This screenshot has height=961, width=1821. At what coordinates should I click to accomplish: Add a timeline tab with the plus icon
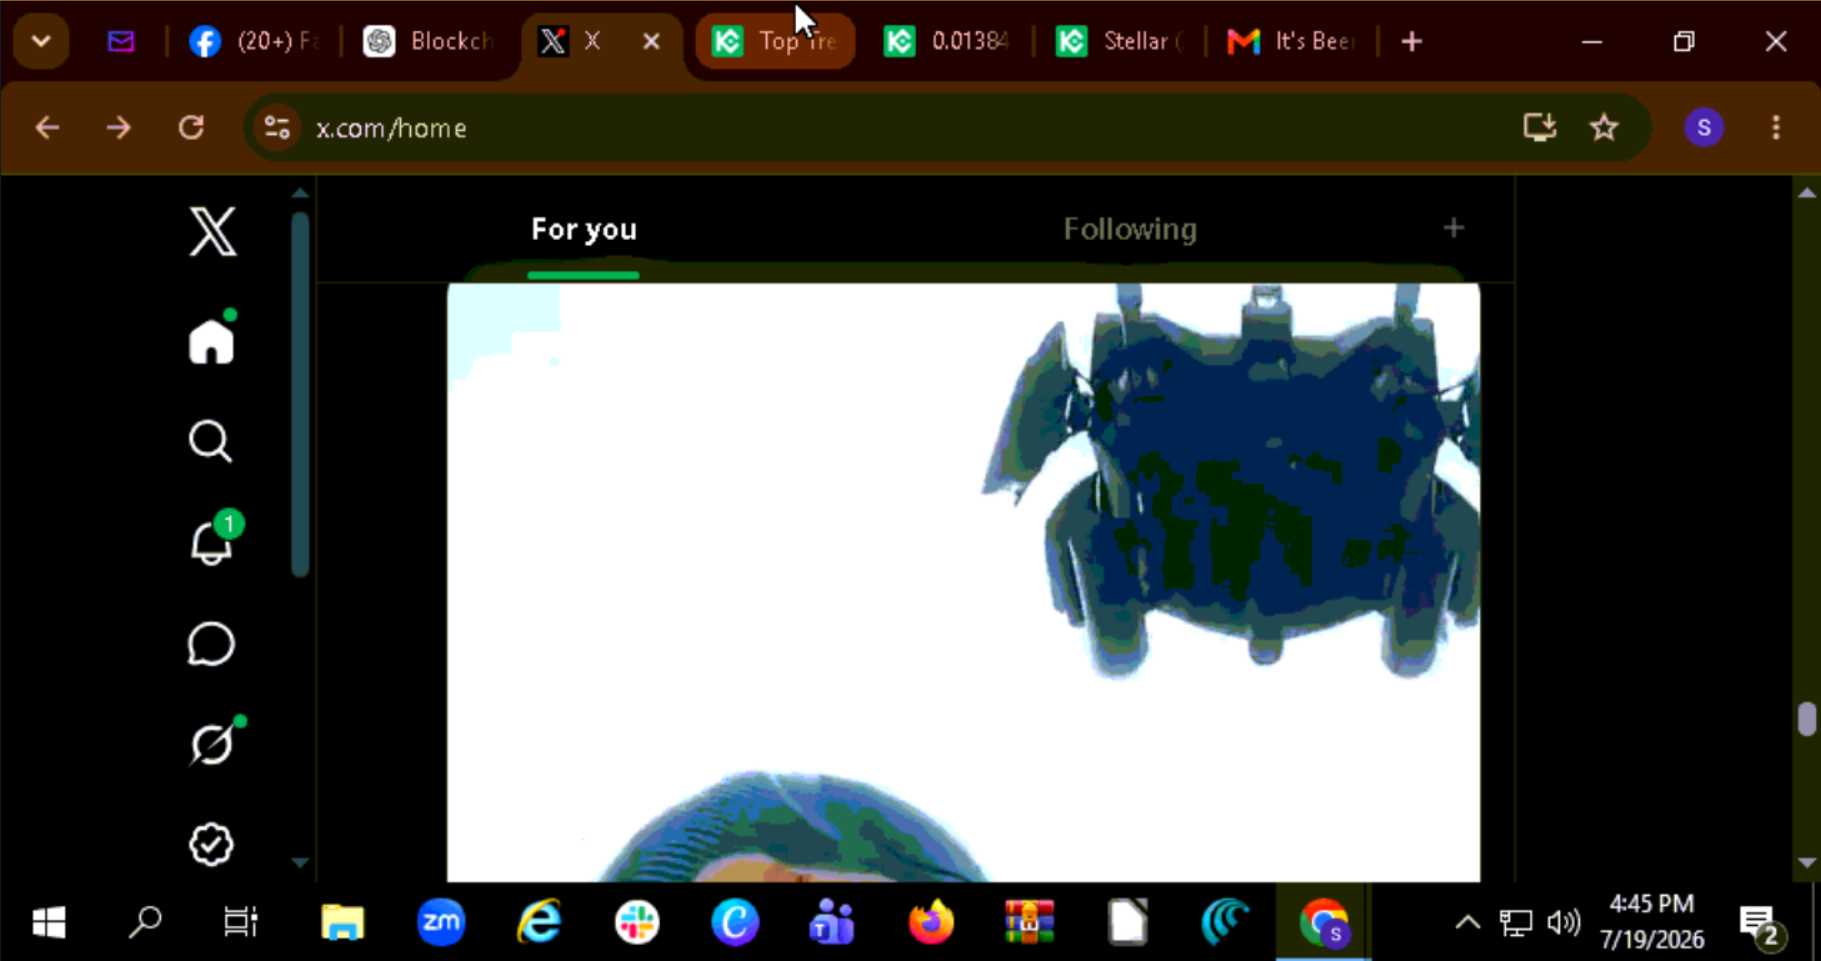point(1454,228)
